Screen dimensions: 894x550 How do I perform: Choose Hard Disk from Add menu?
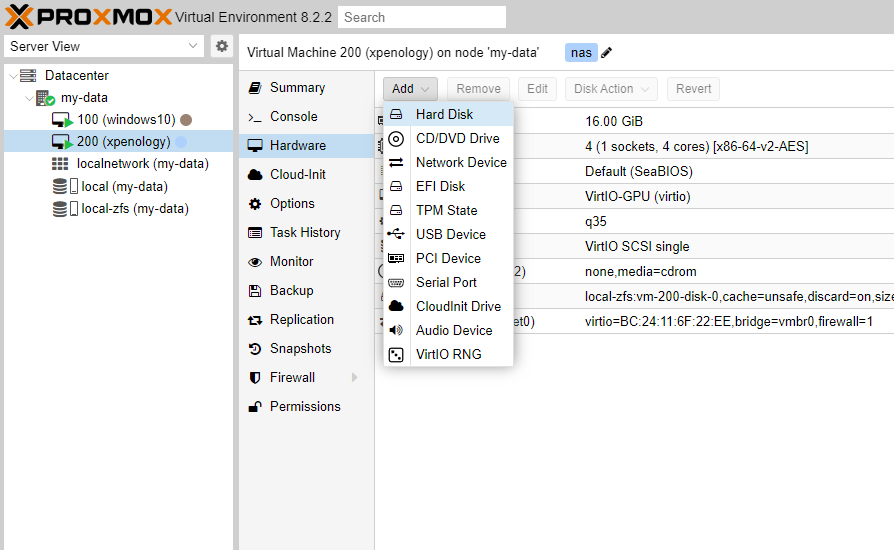click(x=449, y=115)
